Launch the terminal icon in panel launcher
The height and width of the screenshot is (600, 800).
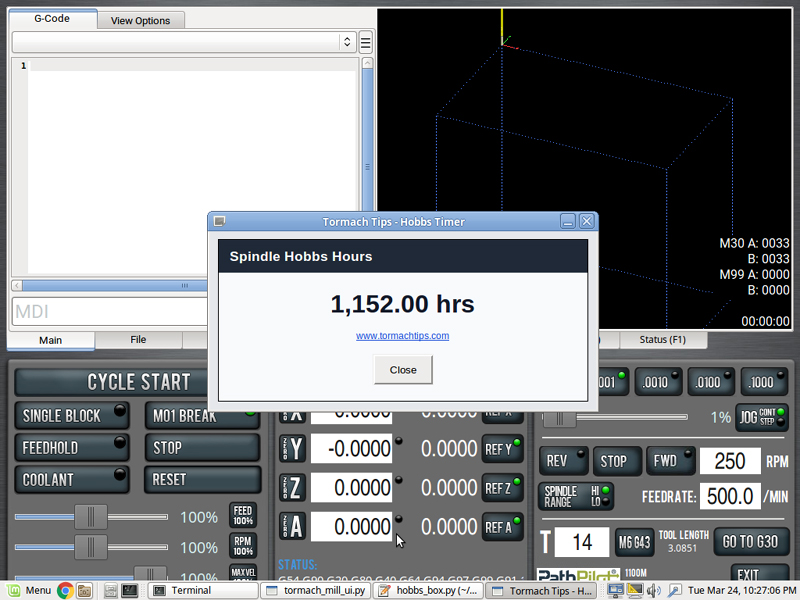click(129, 590)
